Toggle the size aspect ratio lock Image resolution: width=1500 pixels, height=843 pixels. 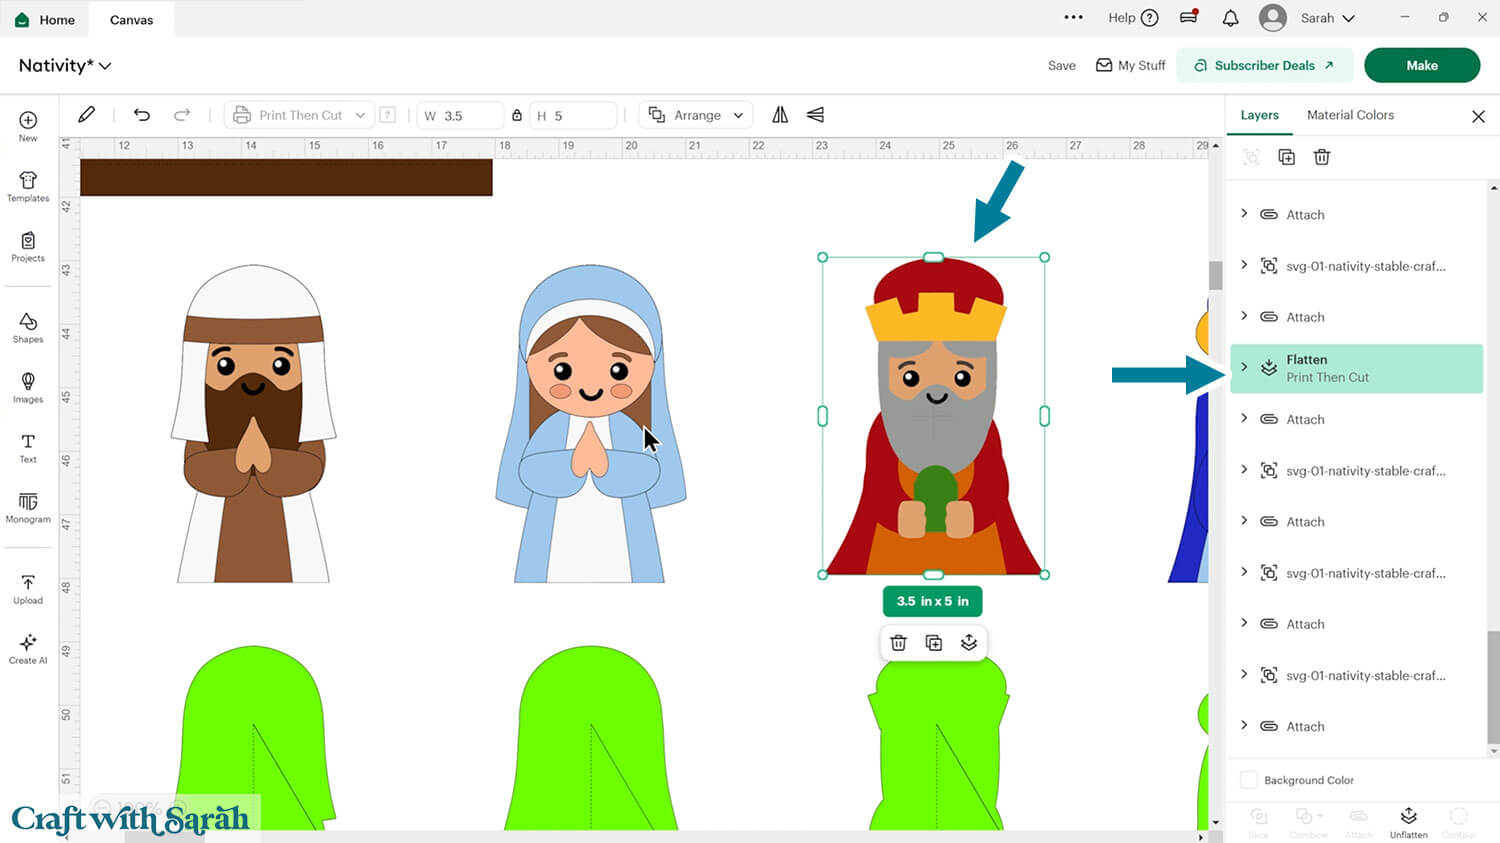click(x=517, y=115)
